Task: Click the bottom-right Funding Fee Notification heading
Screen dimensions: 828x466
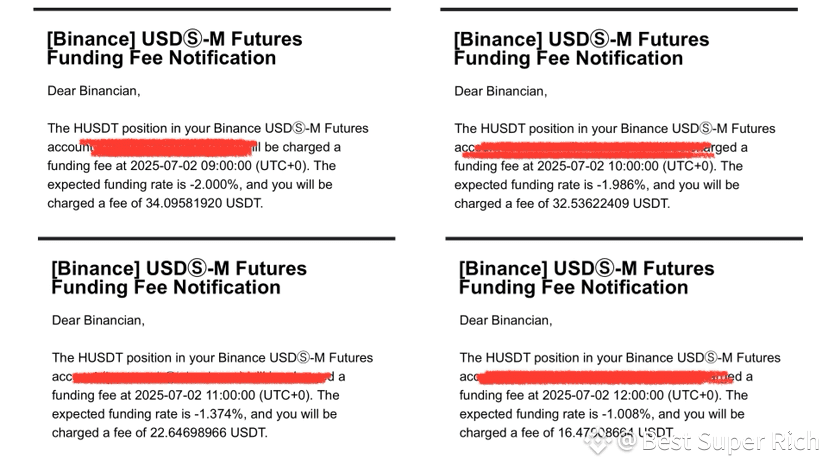Action: [587, 277]
